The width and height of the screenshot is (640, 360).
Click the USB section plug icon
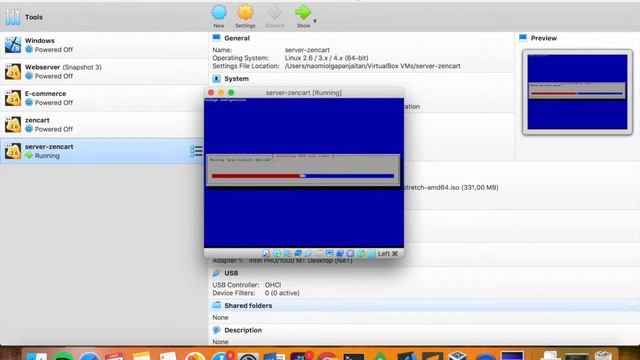coord(216,273)
